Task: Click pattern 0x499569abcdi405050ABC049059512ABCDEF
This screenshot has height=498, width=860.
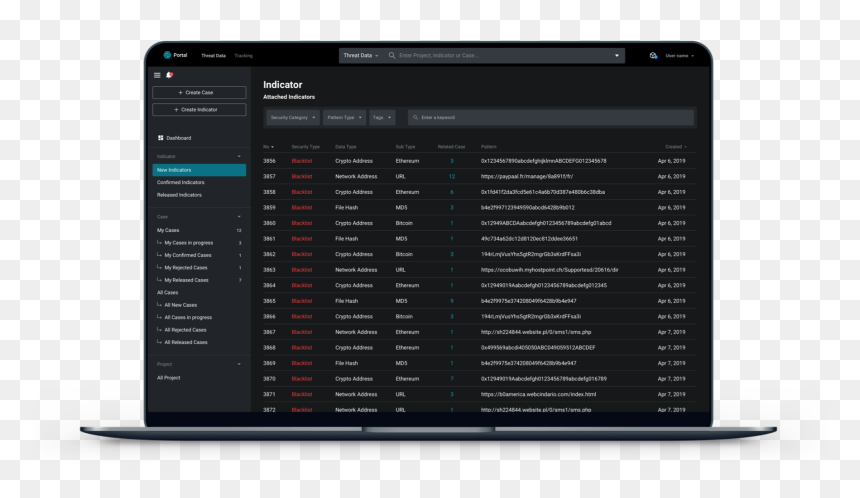Action: pos(538,348)
